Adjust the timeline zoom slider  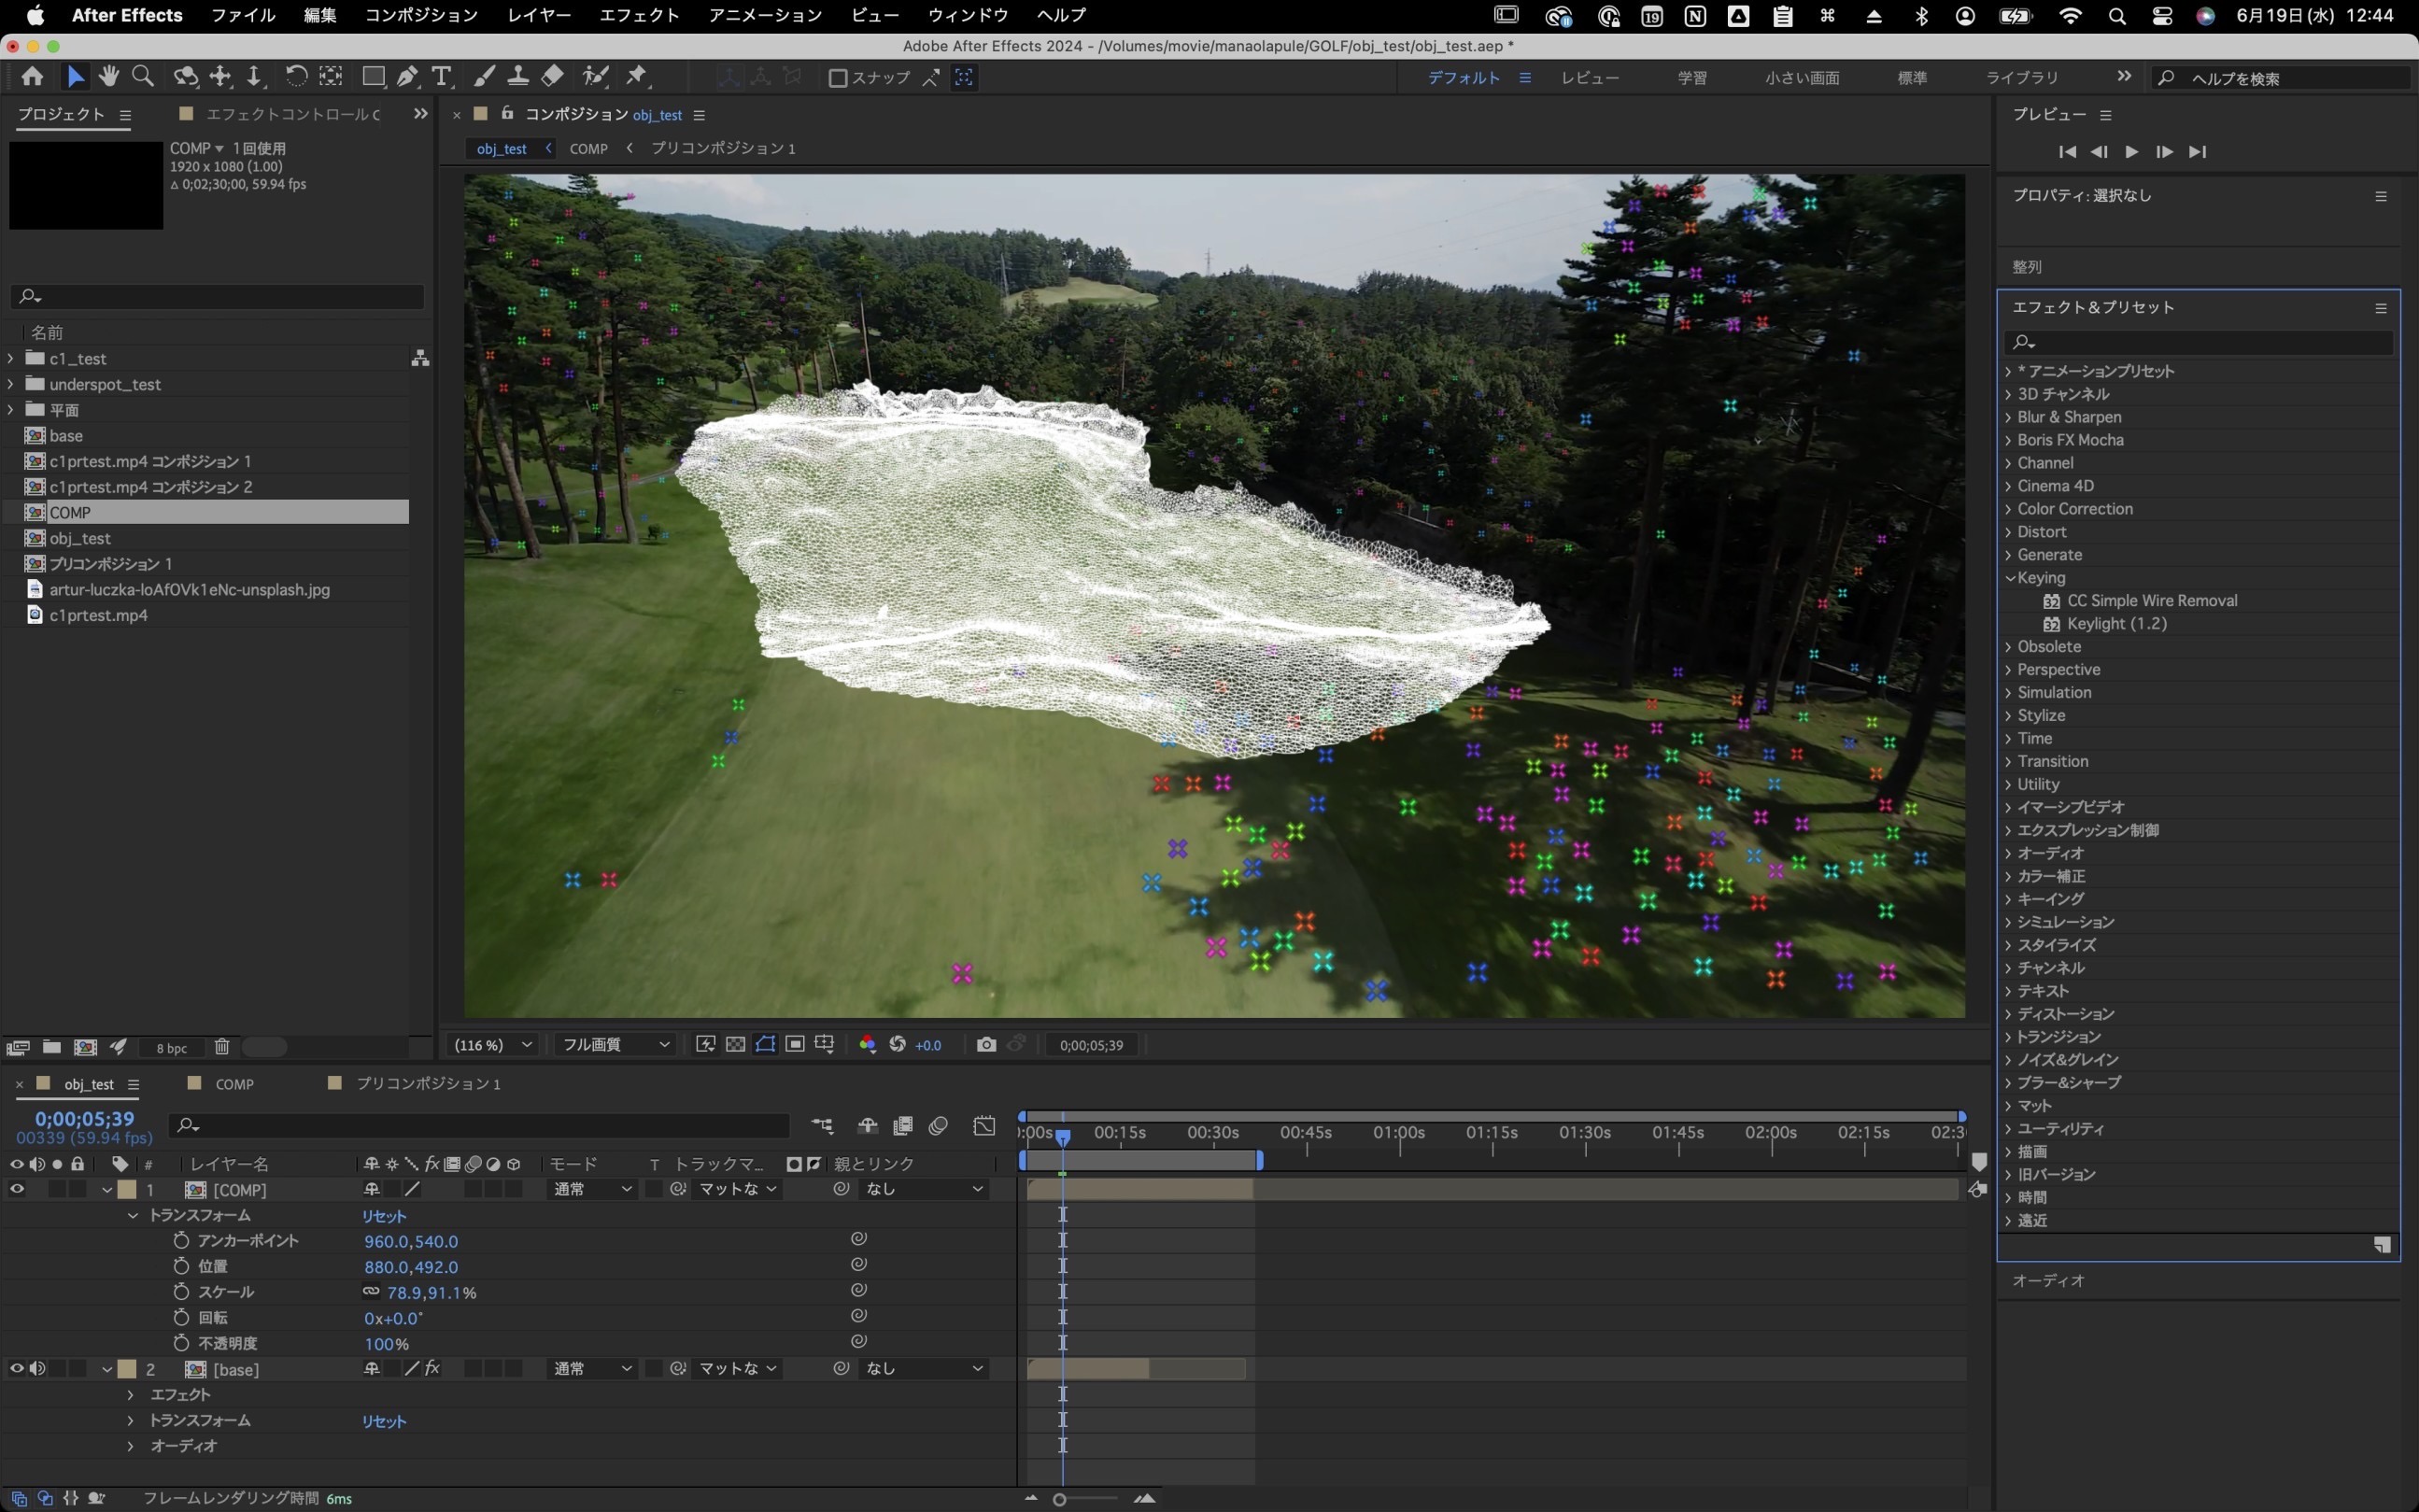pos(1060,1498)
